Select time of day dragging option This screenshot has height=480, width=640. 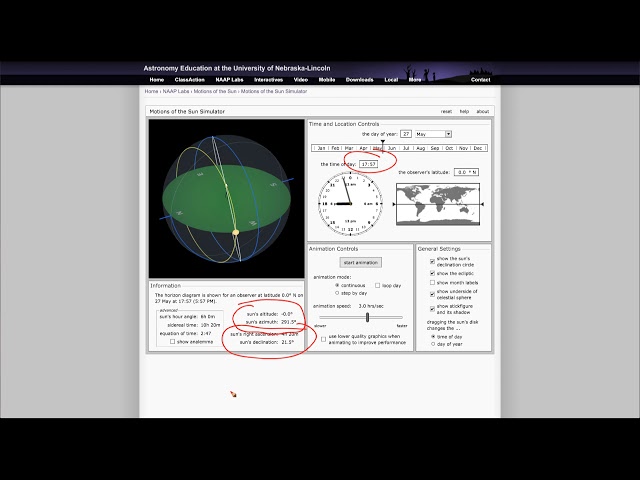tap(433, 337)
